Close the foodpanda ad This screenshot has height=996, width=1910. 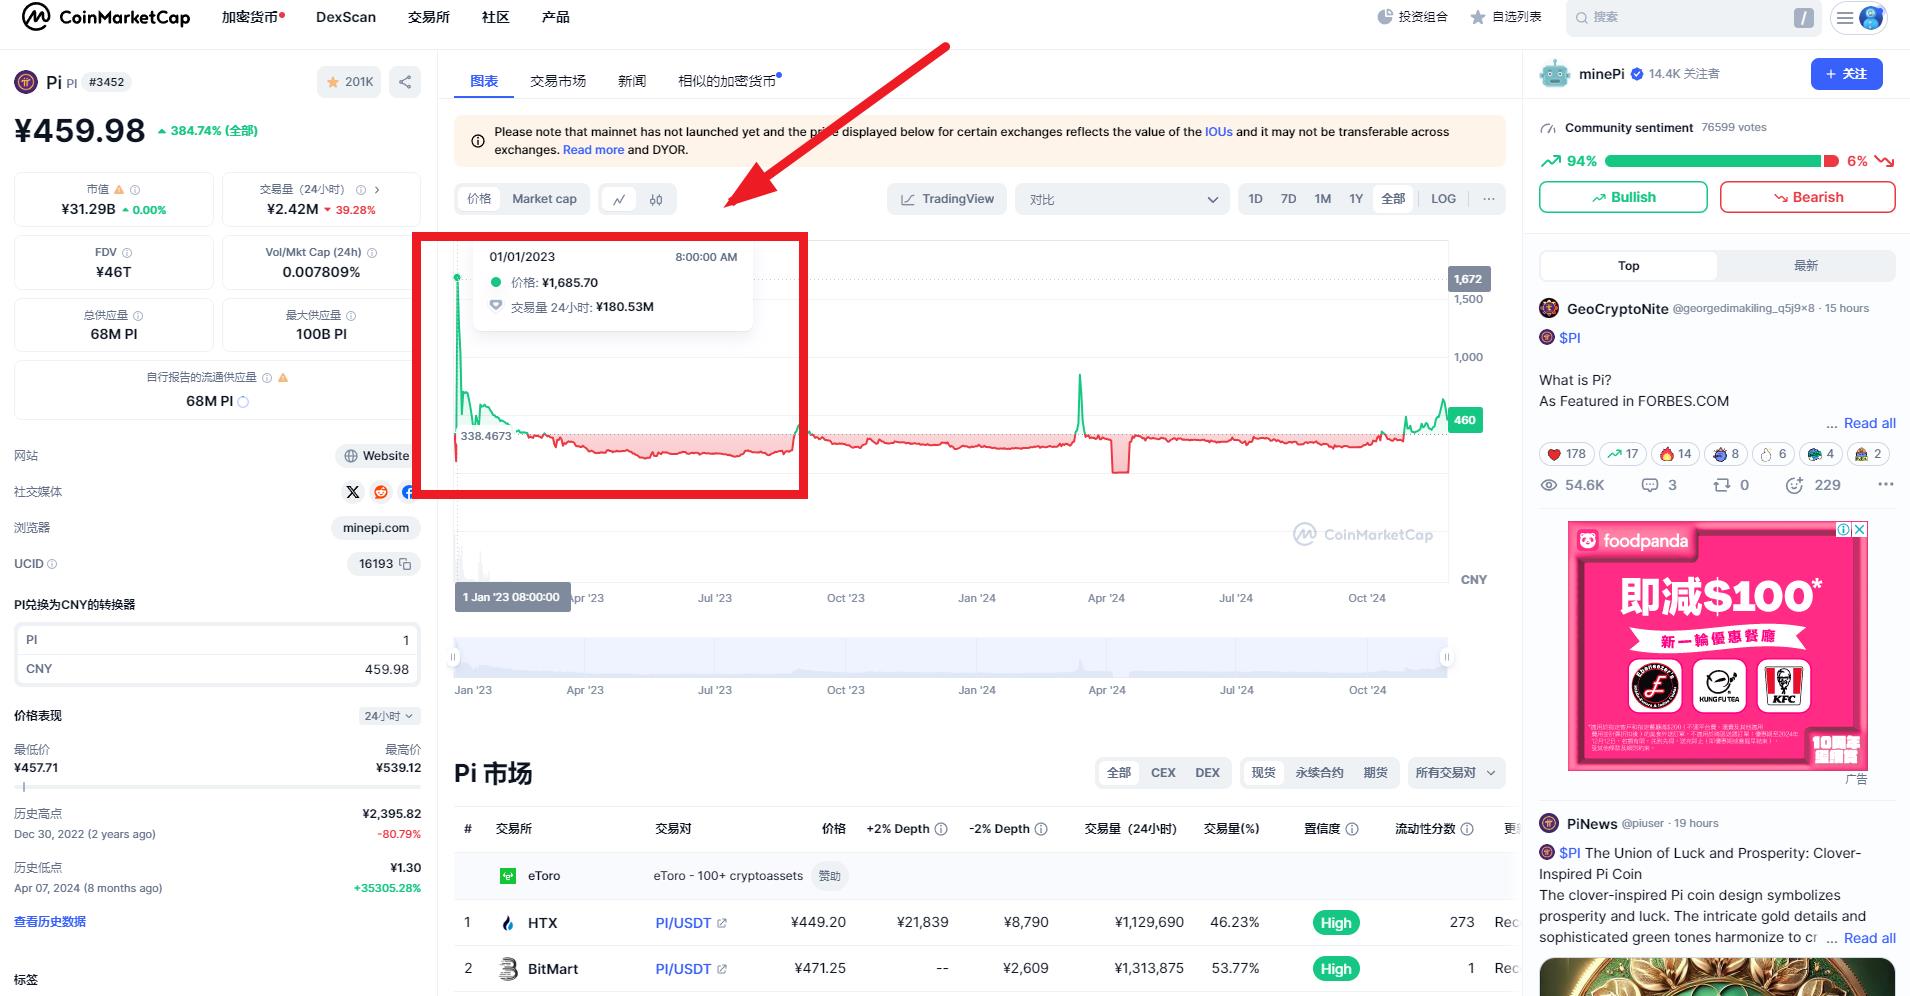1860,530
